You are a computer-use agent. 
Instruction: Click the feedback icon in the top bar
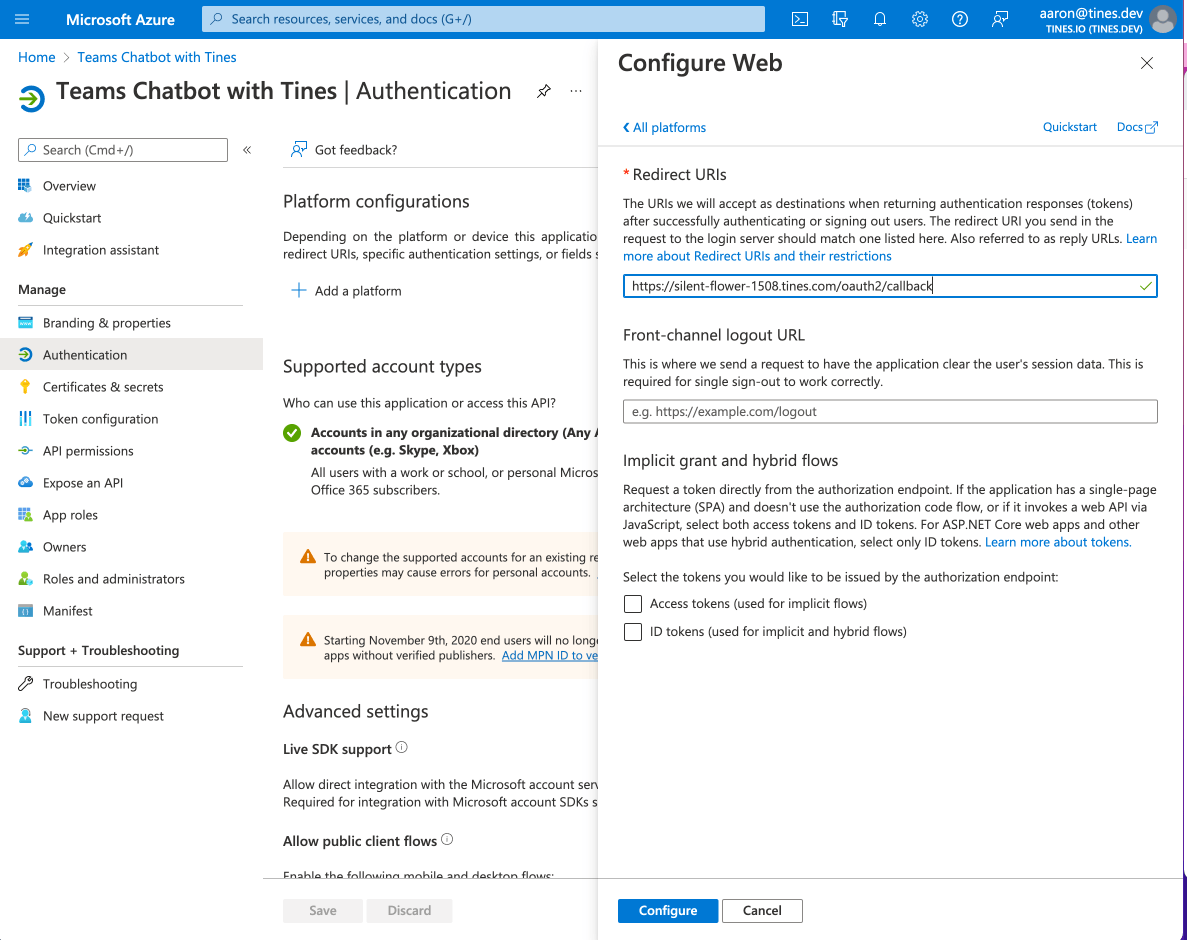[x=999, y=19]
